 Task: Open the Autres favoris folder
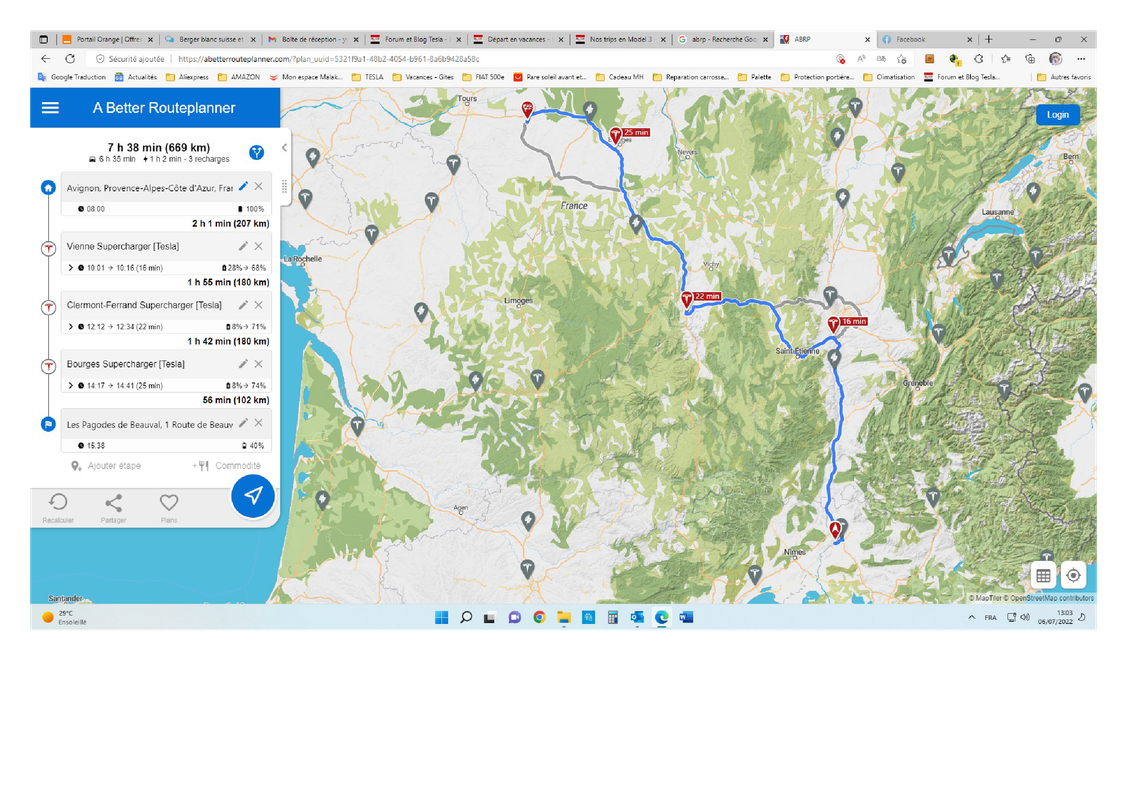pos(1063,77)
